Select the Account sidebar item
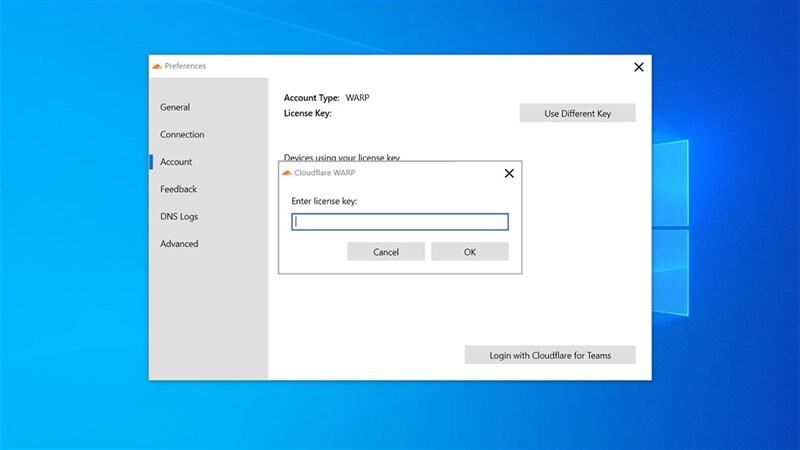Image resolution: width=800 pixels, height=450 pixels. coord(176,162)
